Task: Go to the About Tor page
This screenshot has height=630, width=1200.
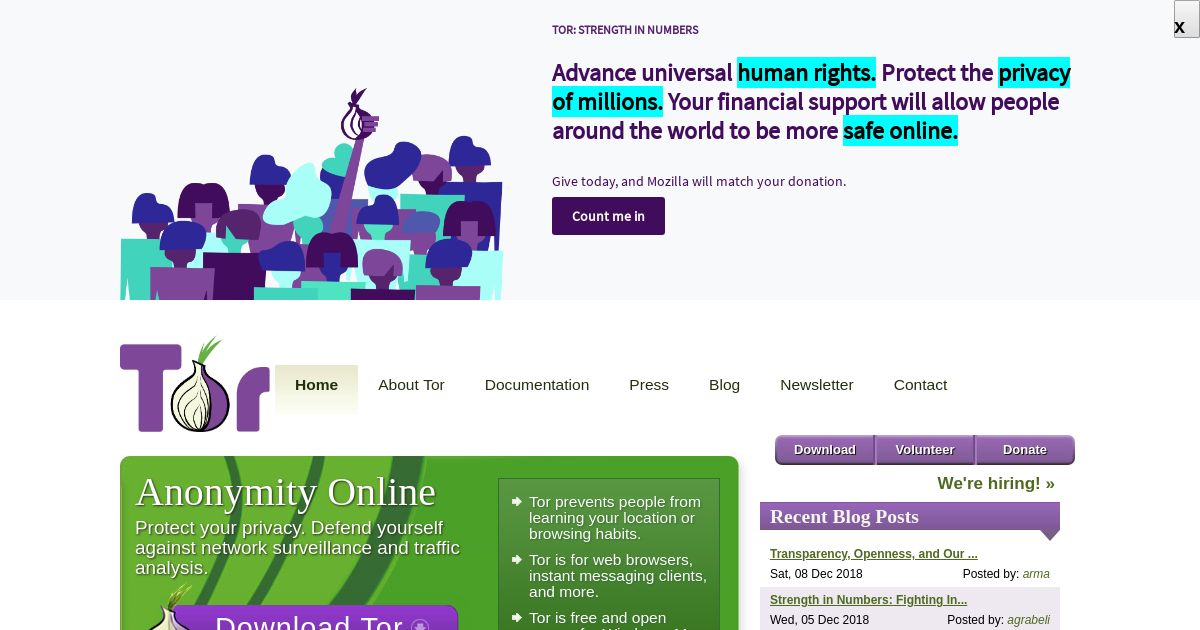Action: 411,385
